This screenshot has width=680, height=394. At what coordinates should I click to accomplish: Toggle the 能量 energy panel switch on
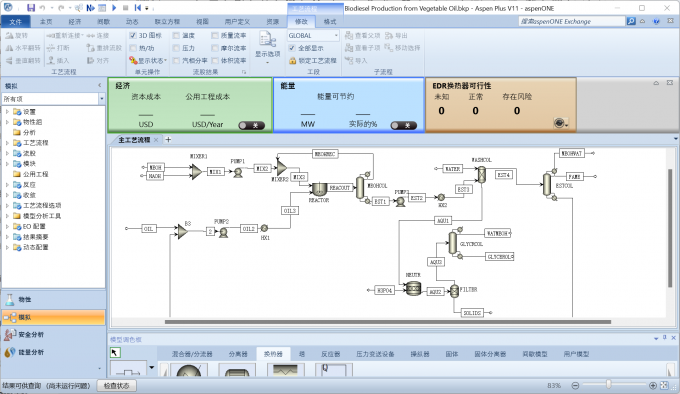coord(404,125)
